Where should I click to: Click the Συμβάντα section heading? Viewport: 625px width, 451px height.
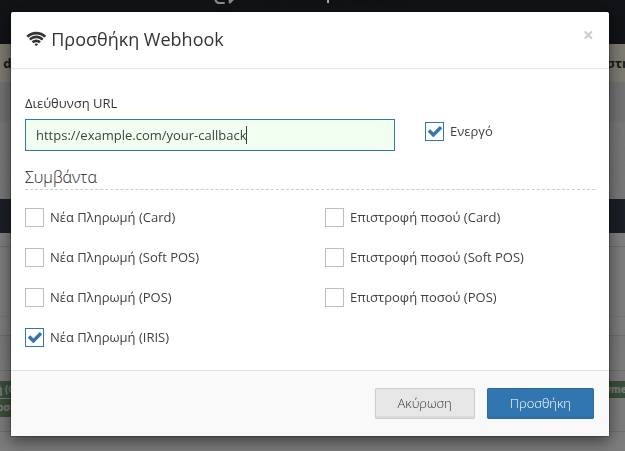(x=61, y=178)
